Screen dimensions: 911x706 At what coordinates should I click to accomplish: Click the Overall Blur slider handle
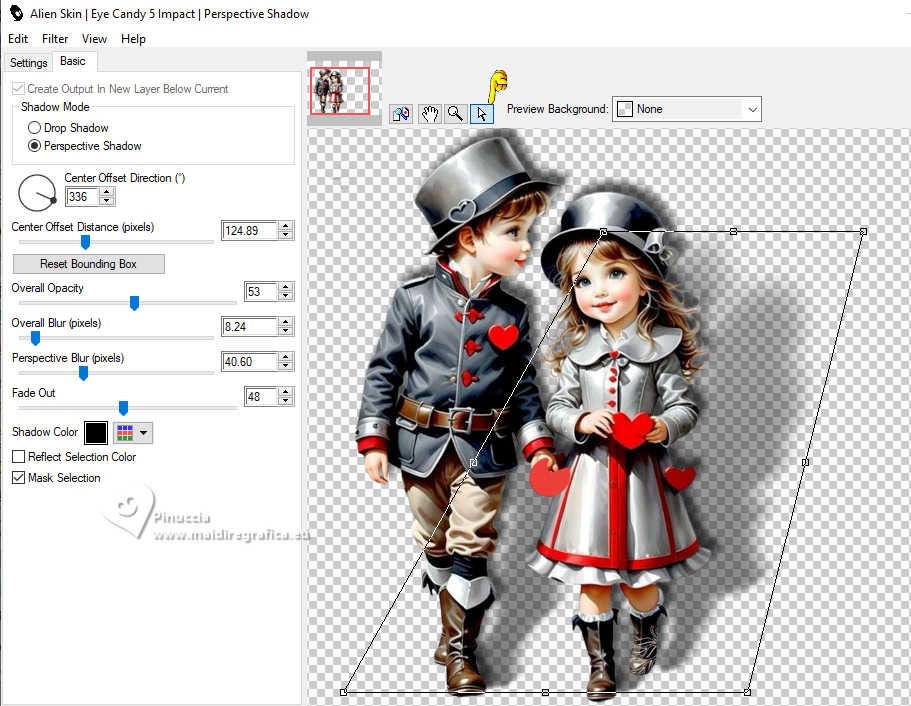point(35,338)
